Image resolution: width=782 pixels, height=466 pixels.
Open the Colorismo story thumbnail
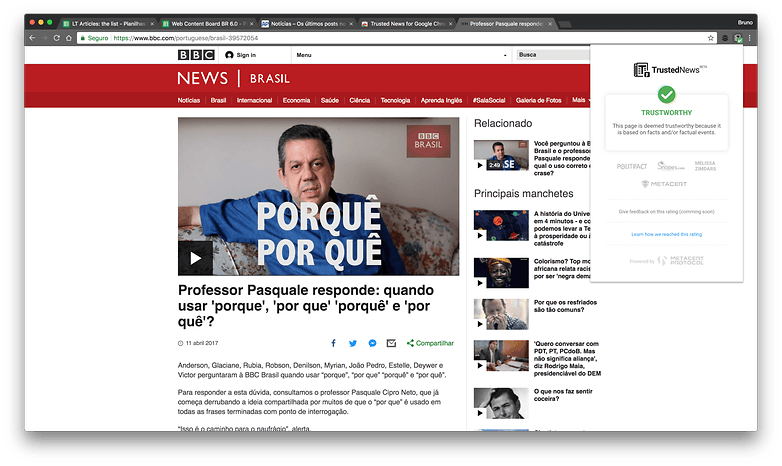(x=501, y=273)
